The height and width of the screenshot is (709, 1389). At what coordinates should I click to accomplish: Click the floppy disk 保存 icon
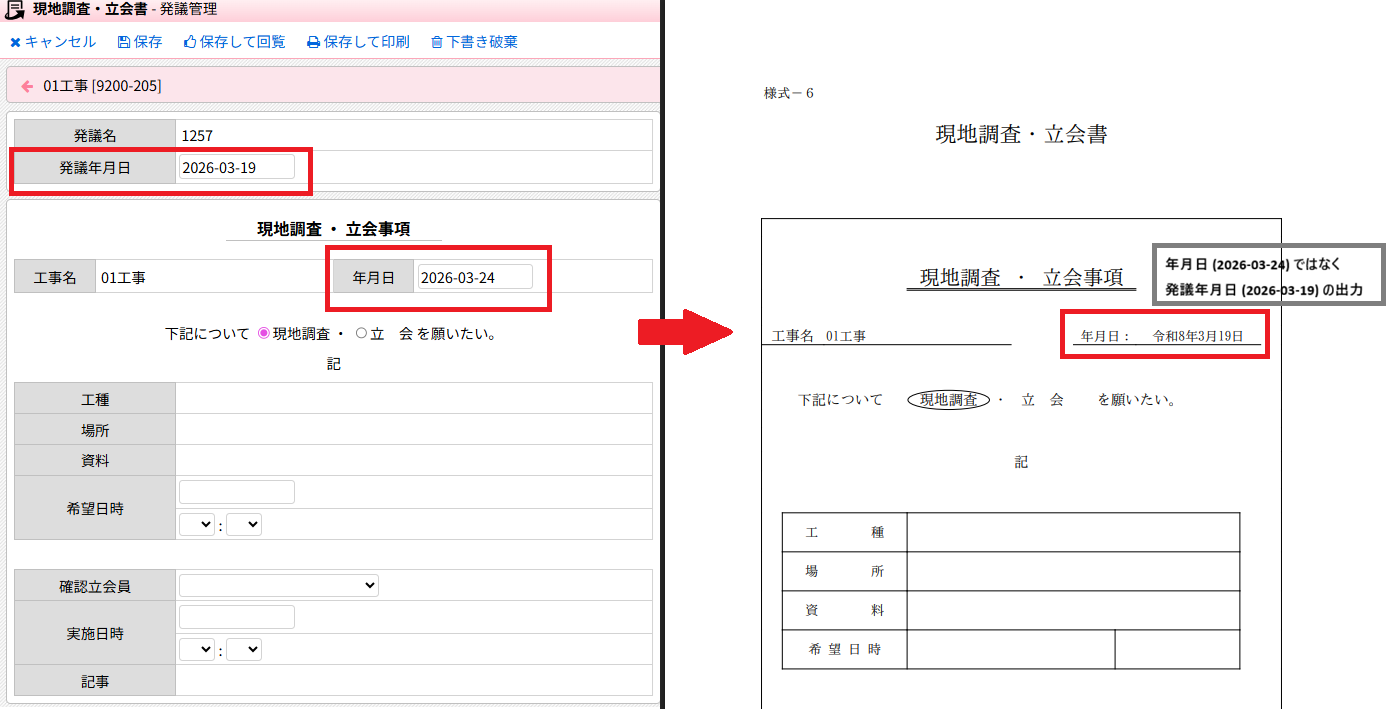point(123,42)
